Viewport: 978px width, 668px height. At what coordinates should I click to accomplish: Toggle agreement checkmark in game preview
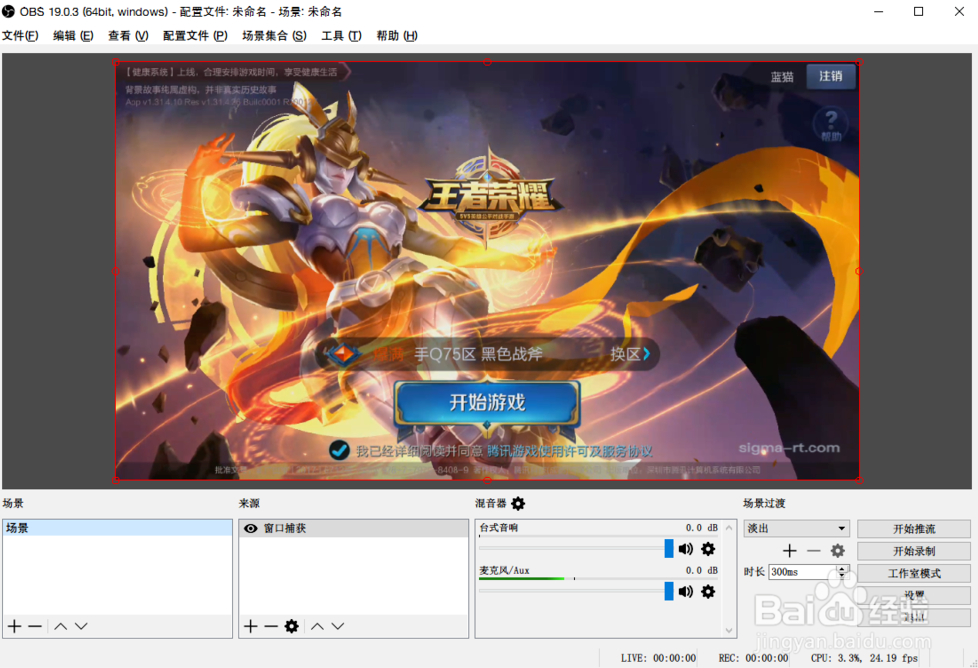pos(339,450)
